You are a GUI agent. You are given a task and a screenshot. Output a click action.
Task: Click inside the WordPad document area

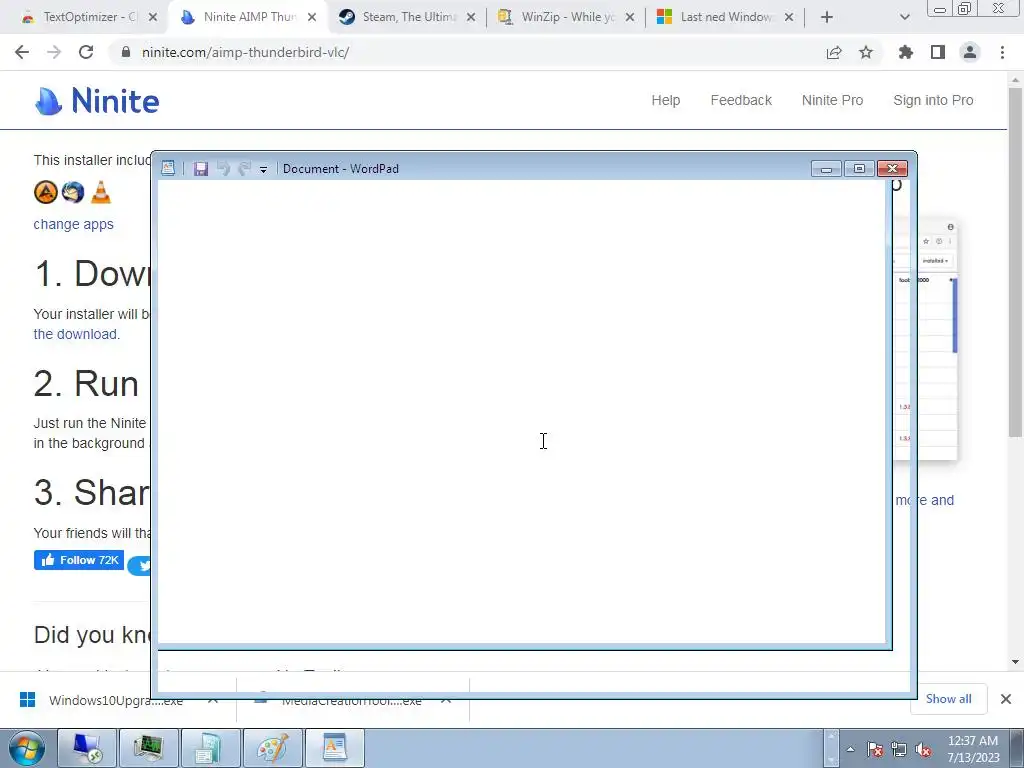point(521,411)
